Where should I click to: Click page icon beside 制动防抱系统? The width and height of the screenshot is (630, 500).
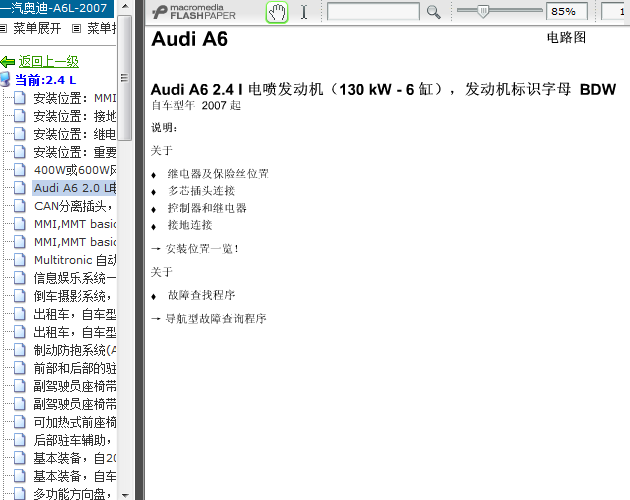[x=19, y=350]
